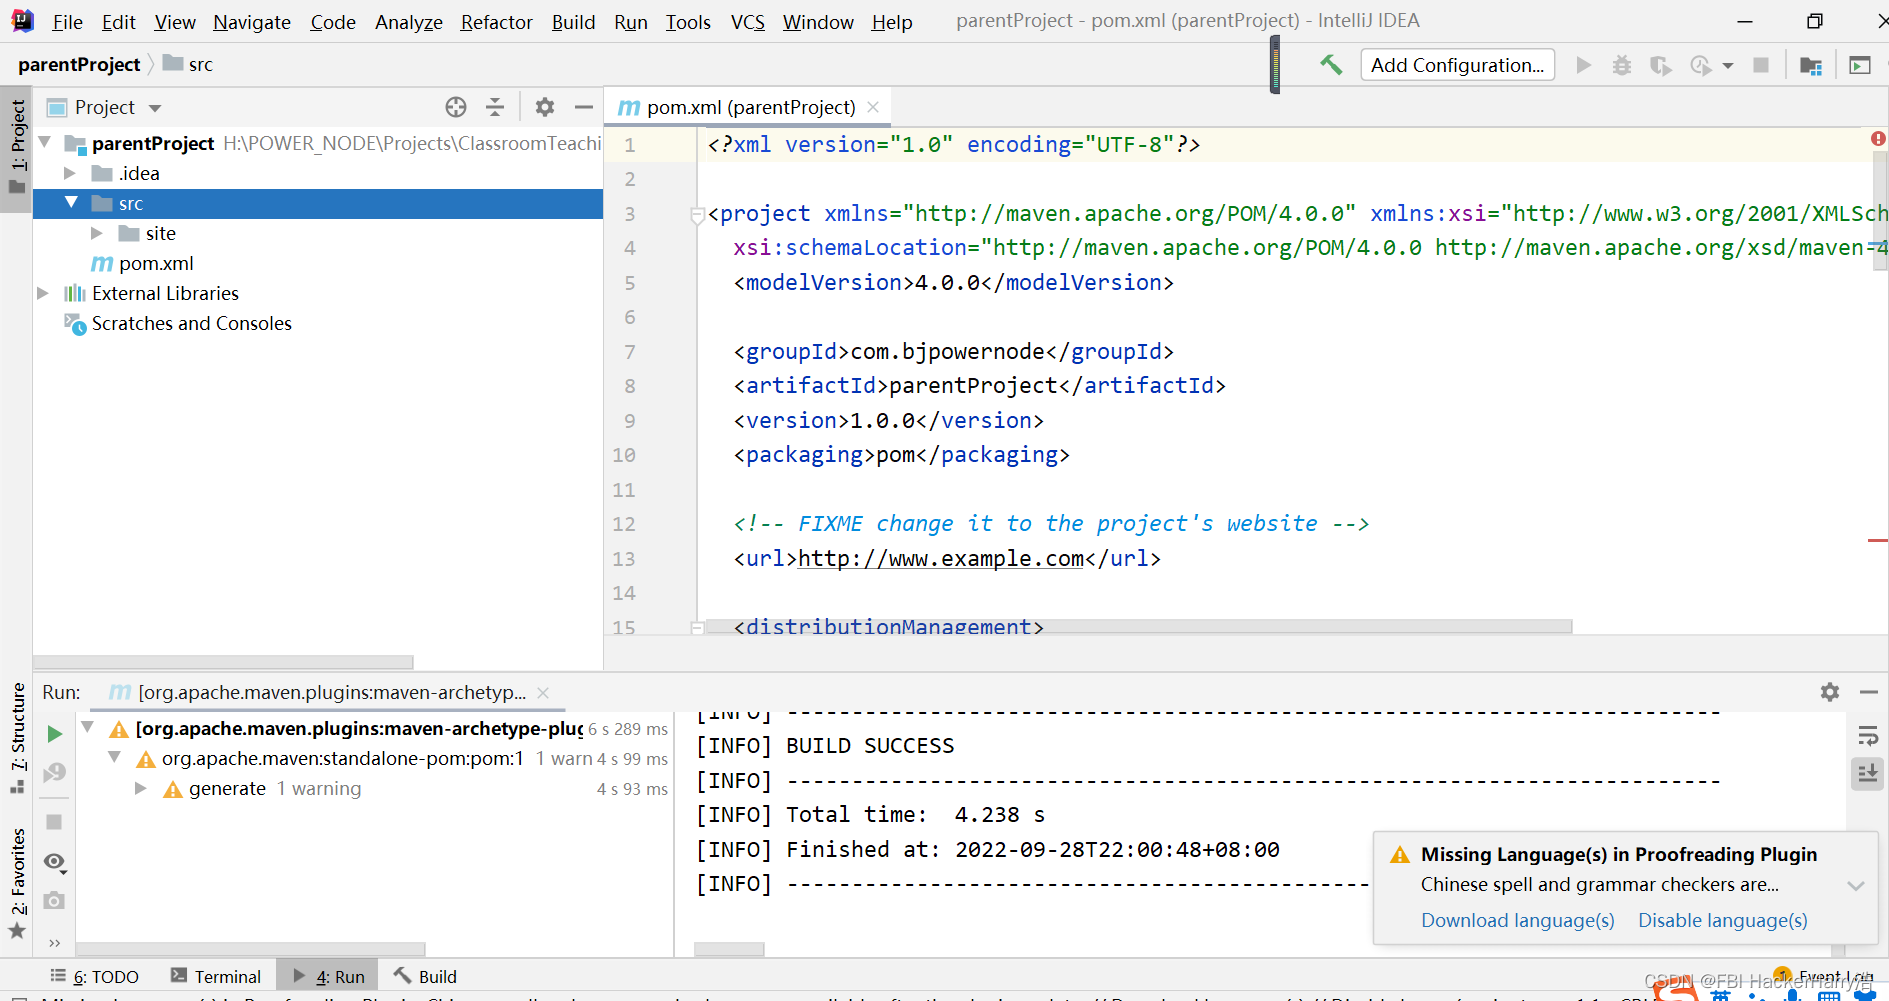This screenshot has height=1001, width=1889.
Task: Toggle the 7: Structure side tool window
Action: (x=17, y=738)
